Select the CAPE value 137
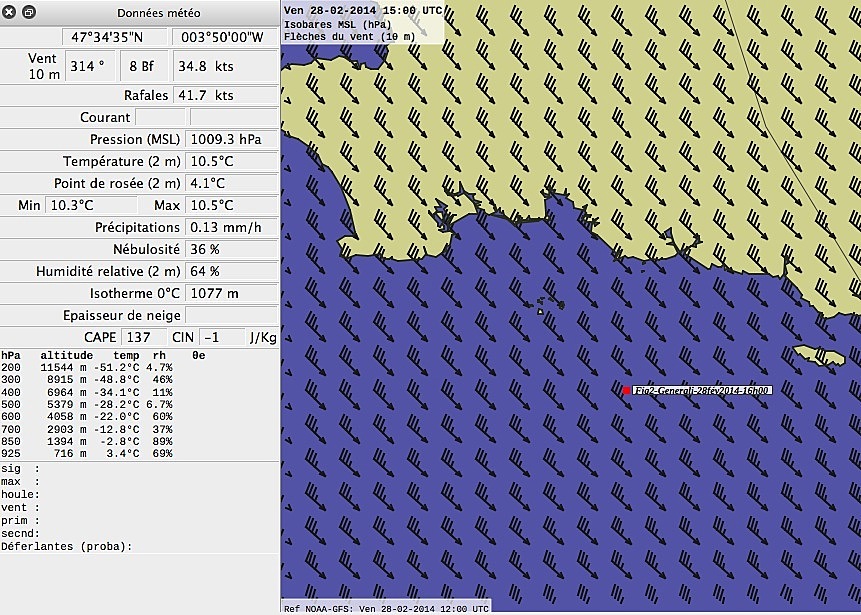This screenshot has height=615, width=861. [142, 337]
